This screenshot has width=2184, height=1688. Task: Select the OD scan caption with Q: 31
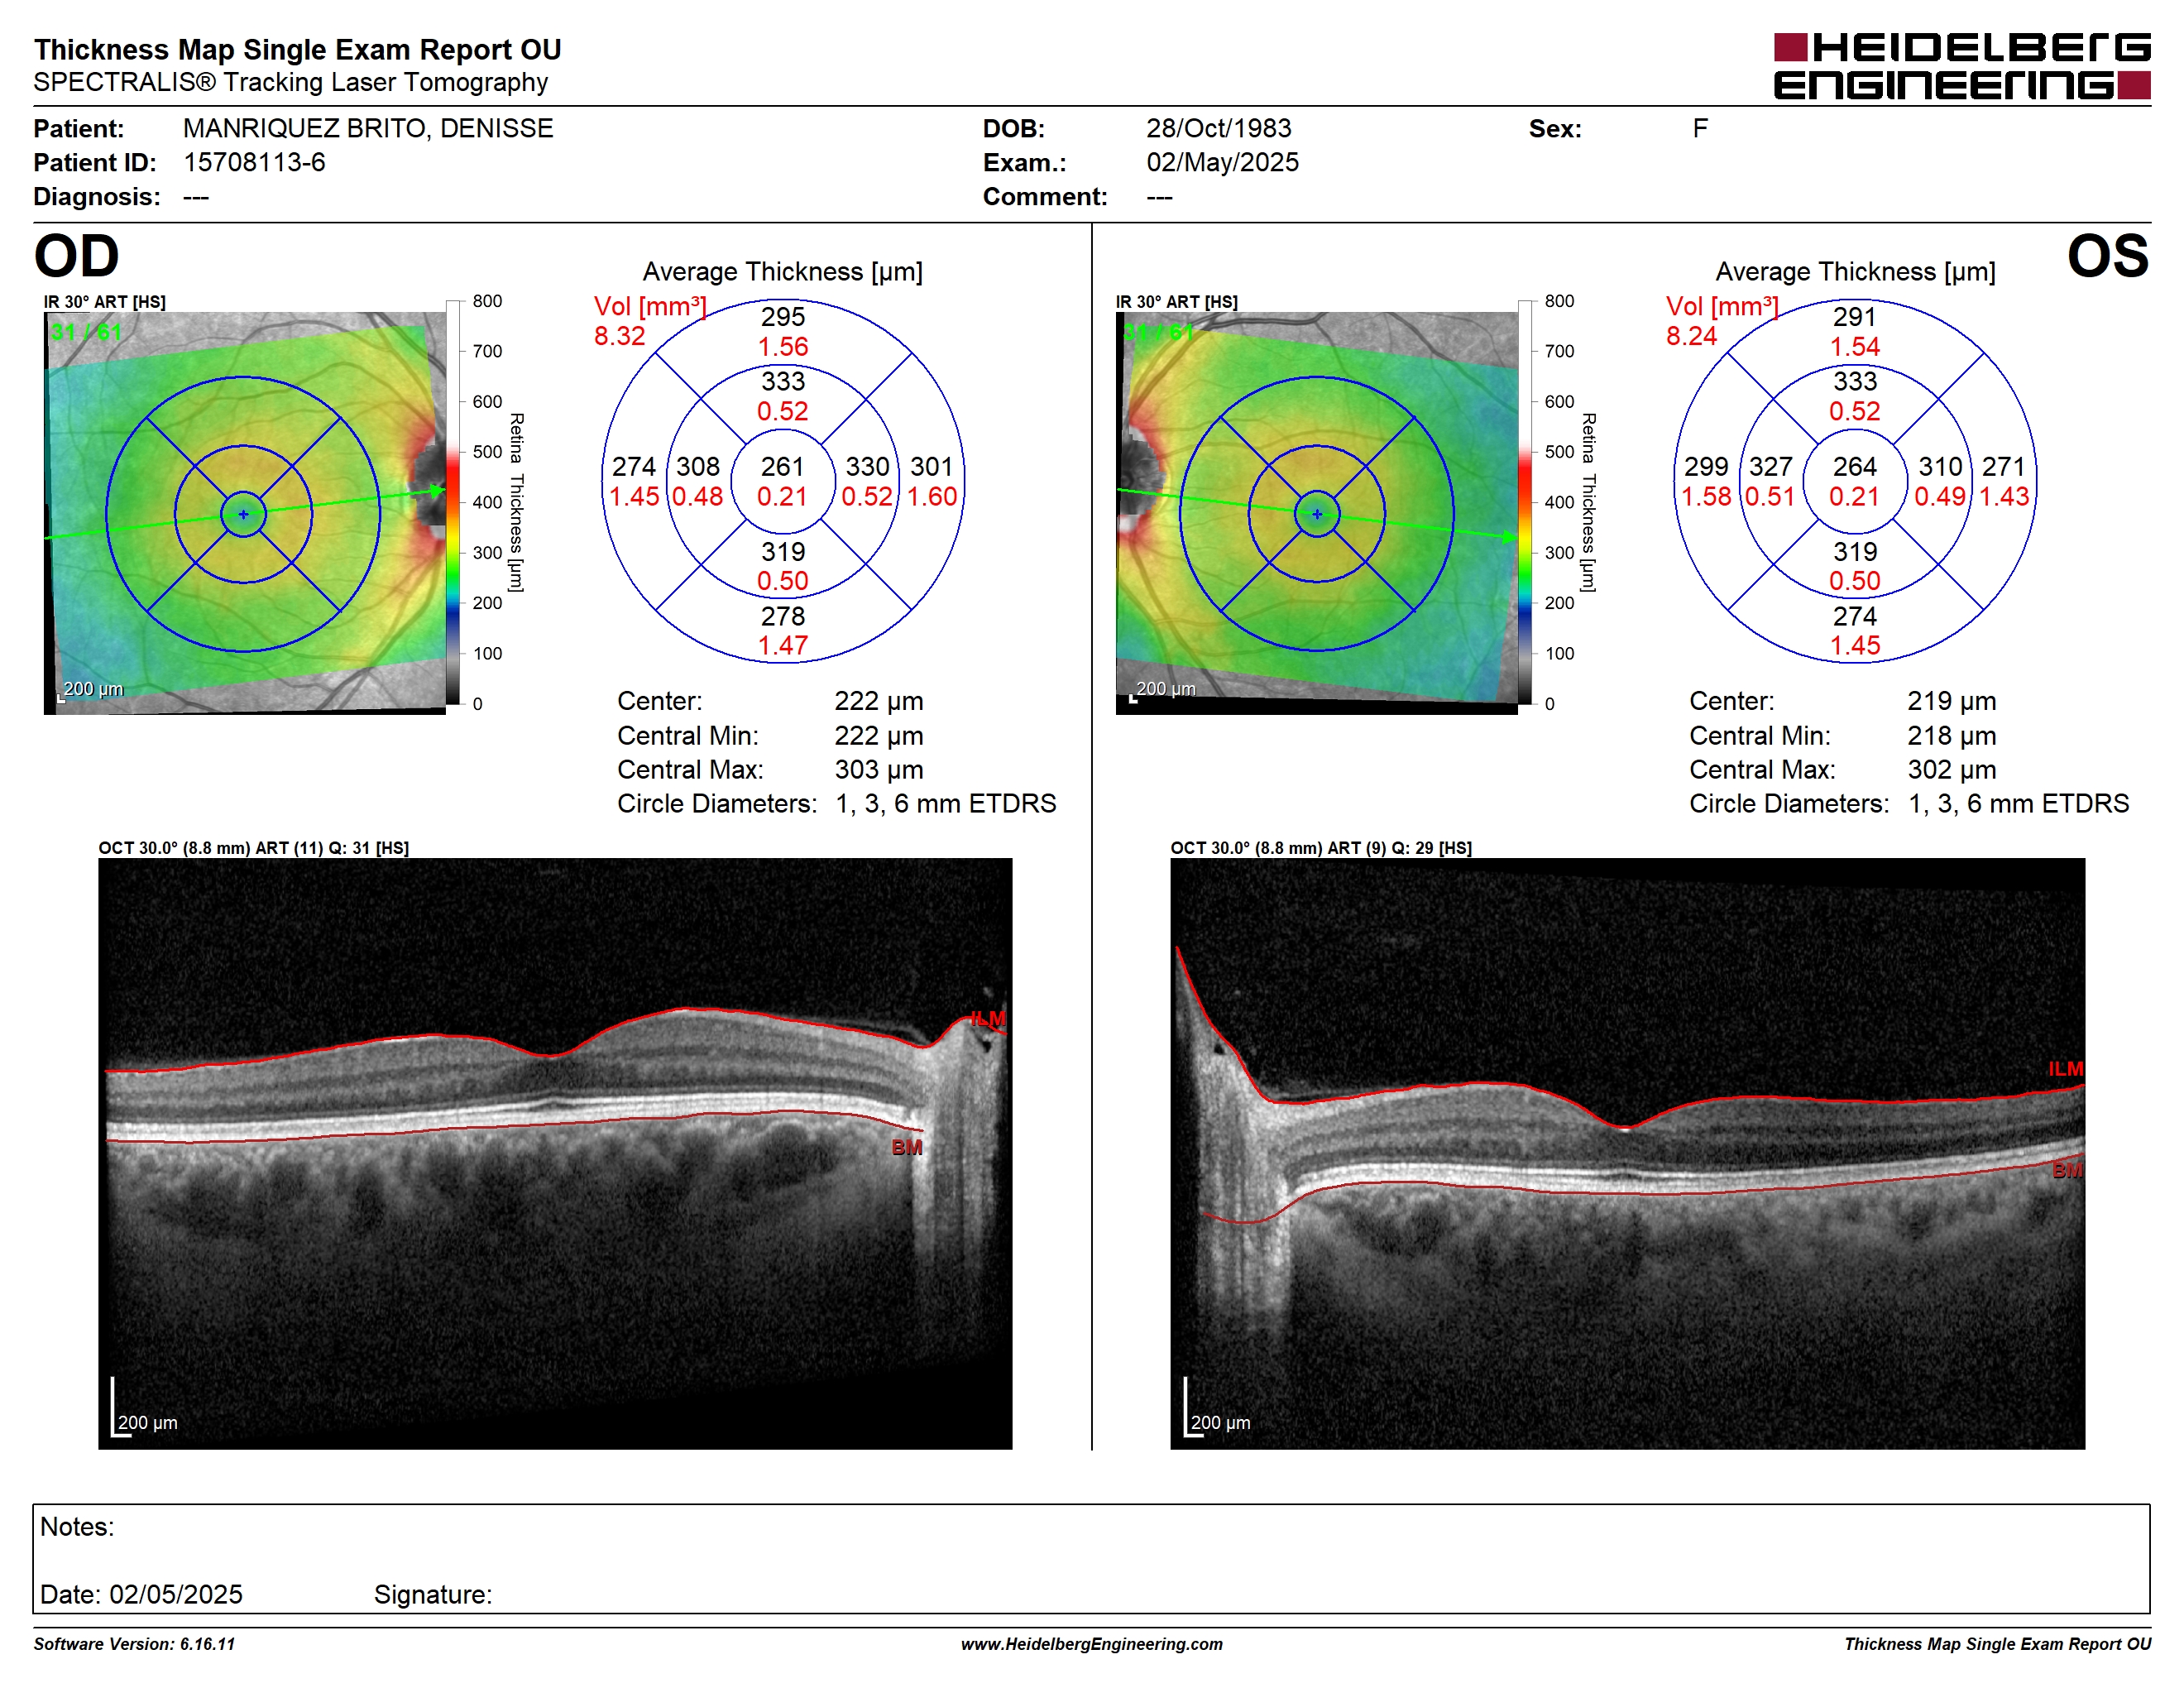tap(253, 847)
